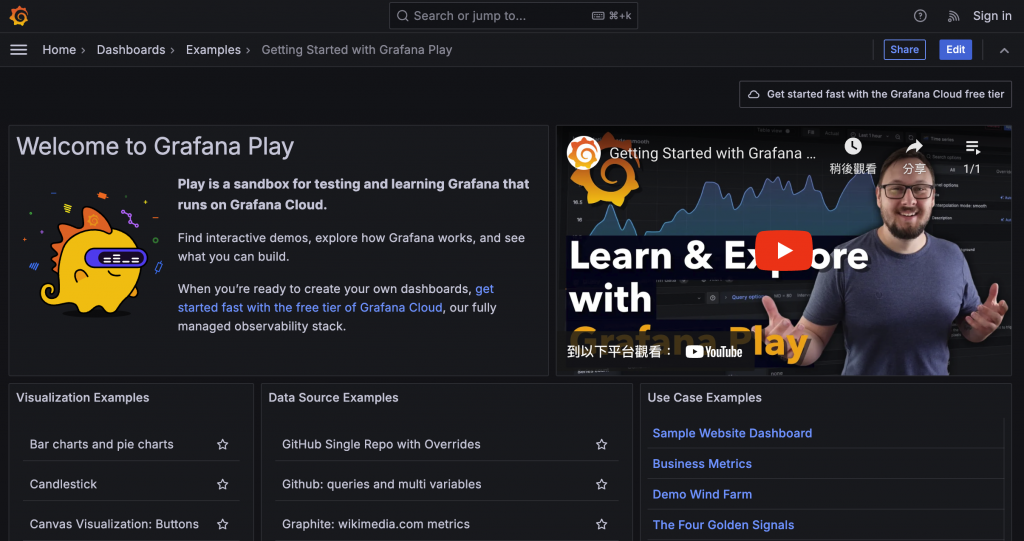Click the Use Case Examples panel title
The image size is (1024, 541).
click(704, 397)
